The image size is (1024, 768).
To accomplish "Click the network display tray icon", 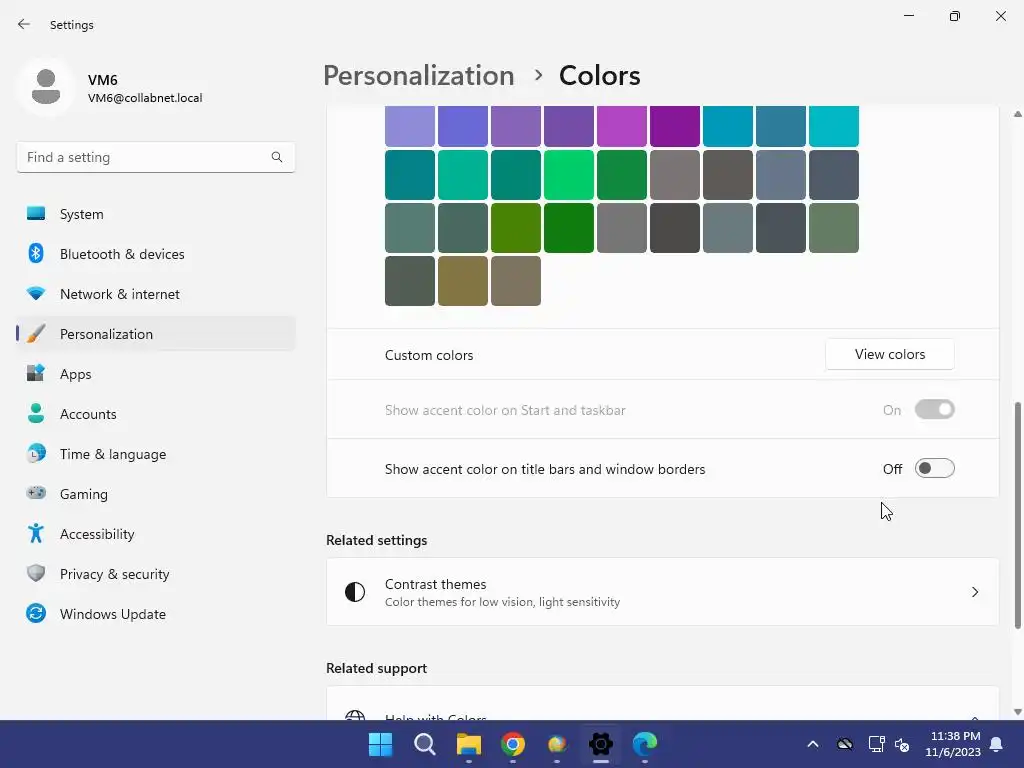I will click(x=876, y=744).
